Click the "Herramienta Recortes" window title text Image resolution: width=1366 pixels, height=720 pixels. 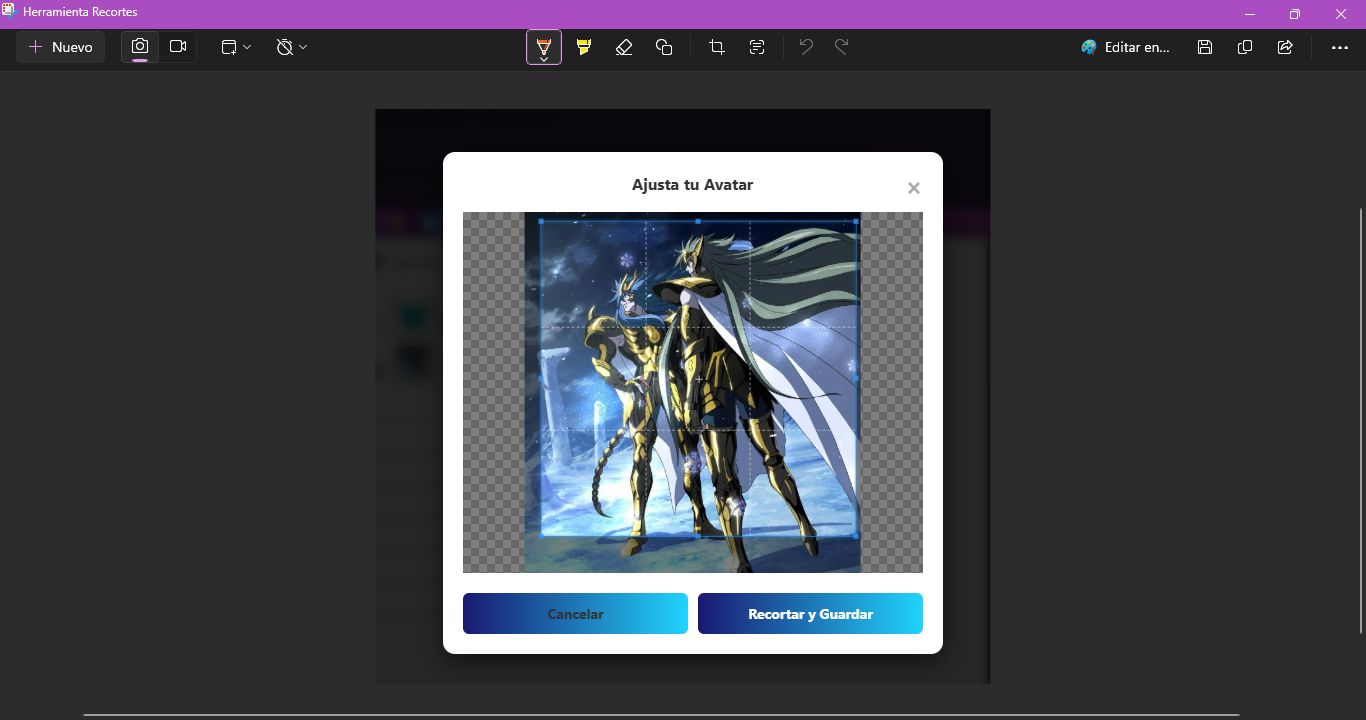[x=80, y=12]
